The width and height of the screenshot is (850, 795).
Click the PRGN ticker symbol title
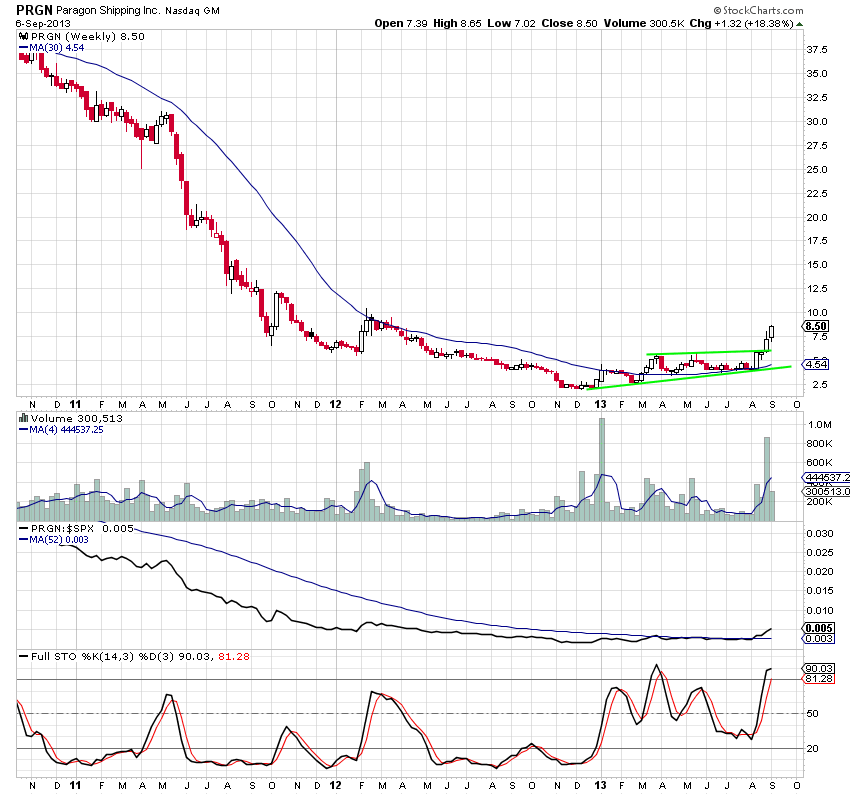click(35, 10)
